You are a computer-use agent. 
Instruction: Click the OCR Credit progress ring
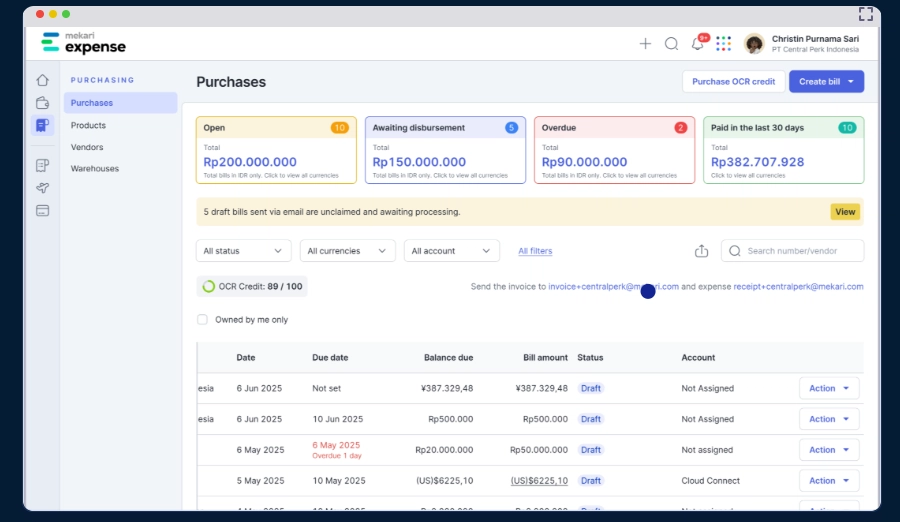(x=209, y=287)
